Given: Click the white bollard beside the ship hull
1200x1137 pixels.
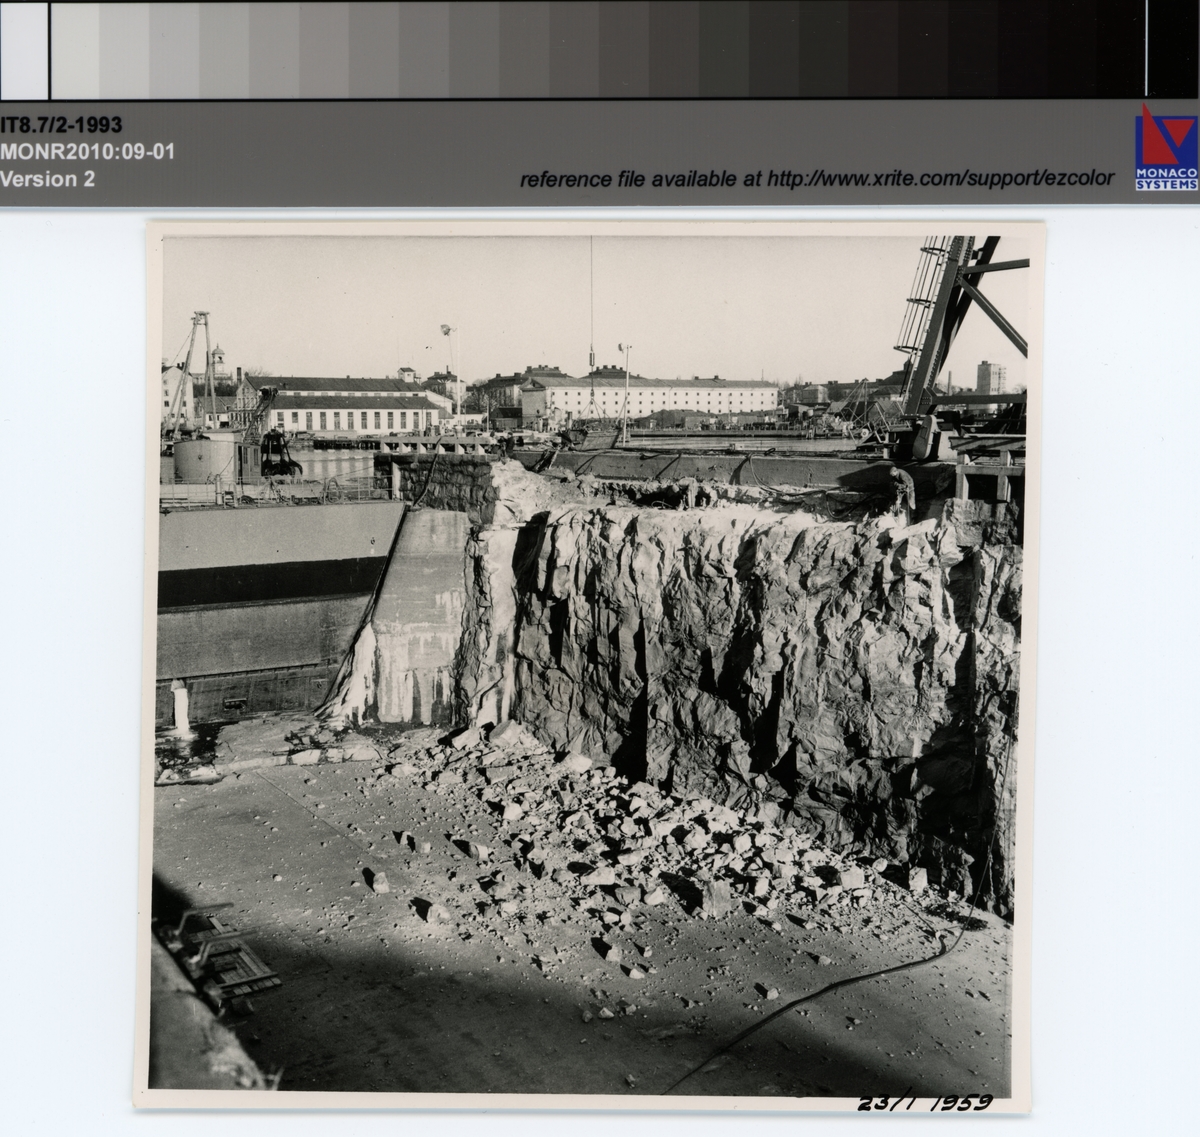Looking at the screenshot, I should coord(180,705).
